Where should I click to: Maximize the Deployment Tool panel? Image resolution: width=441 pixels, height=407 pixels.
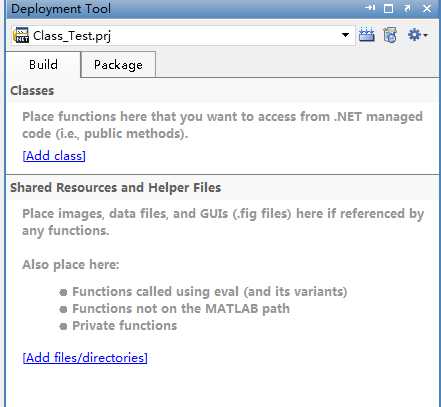tap(388, 8)
